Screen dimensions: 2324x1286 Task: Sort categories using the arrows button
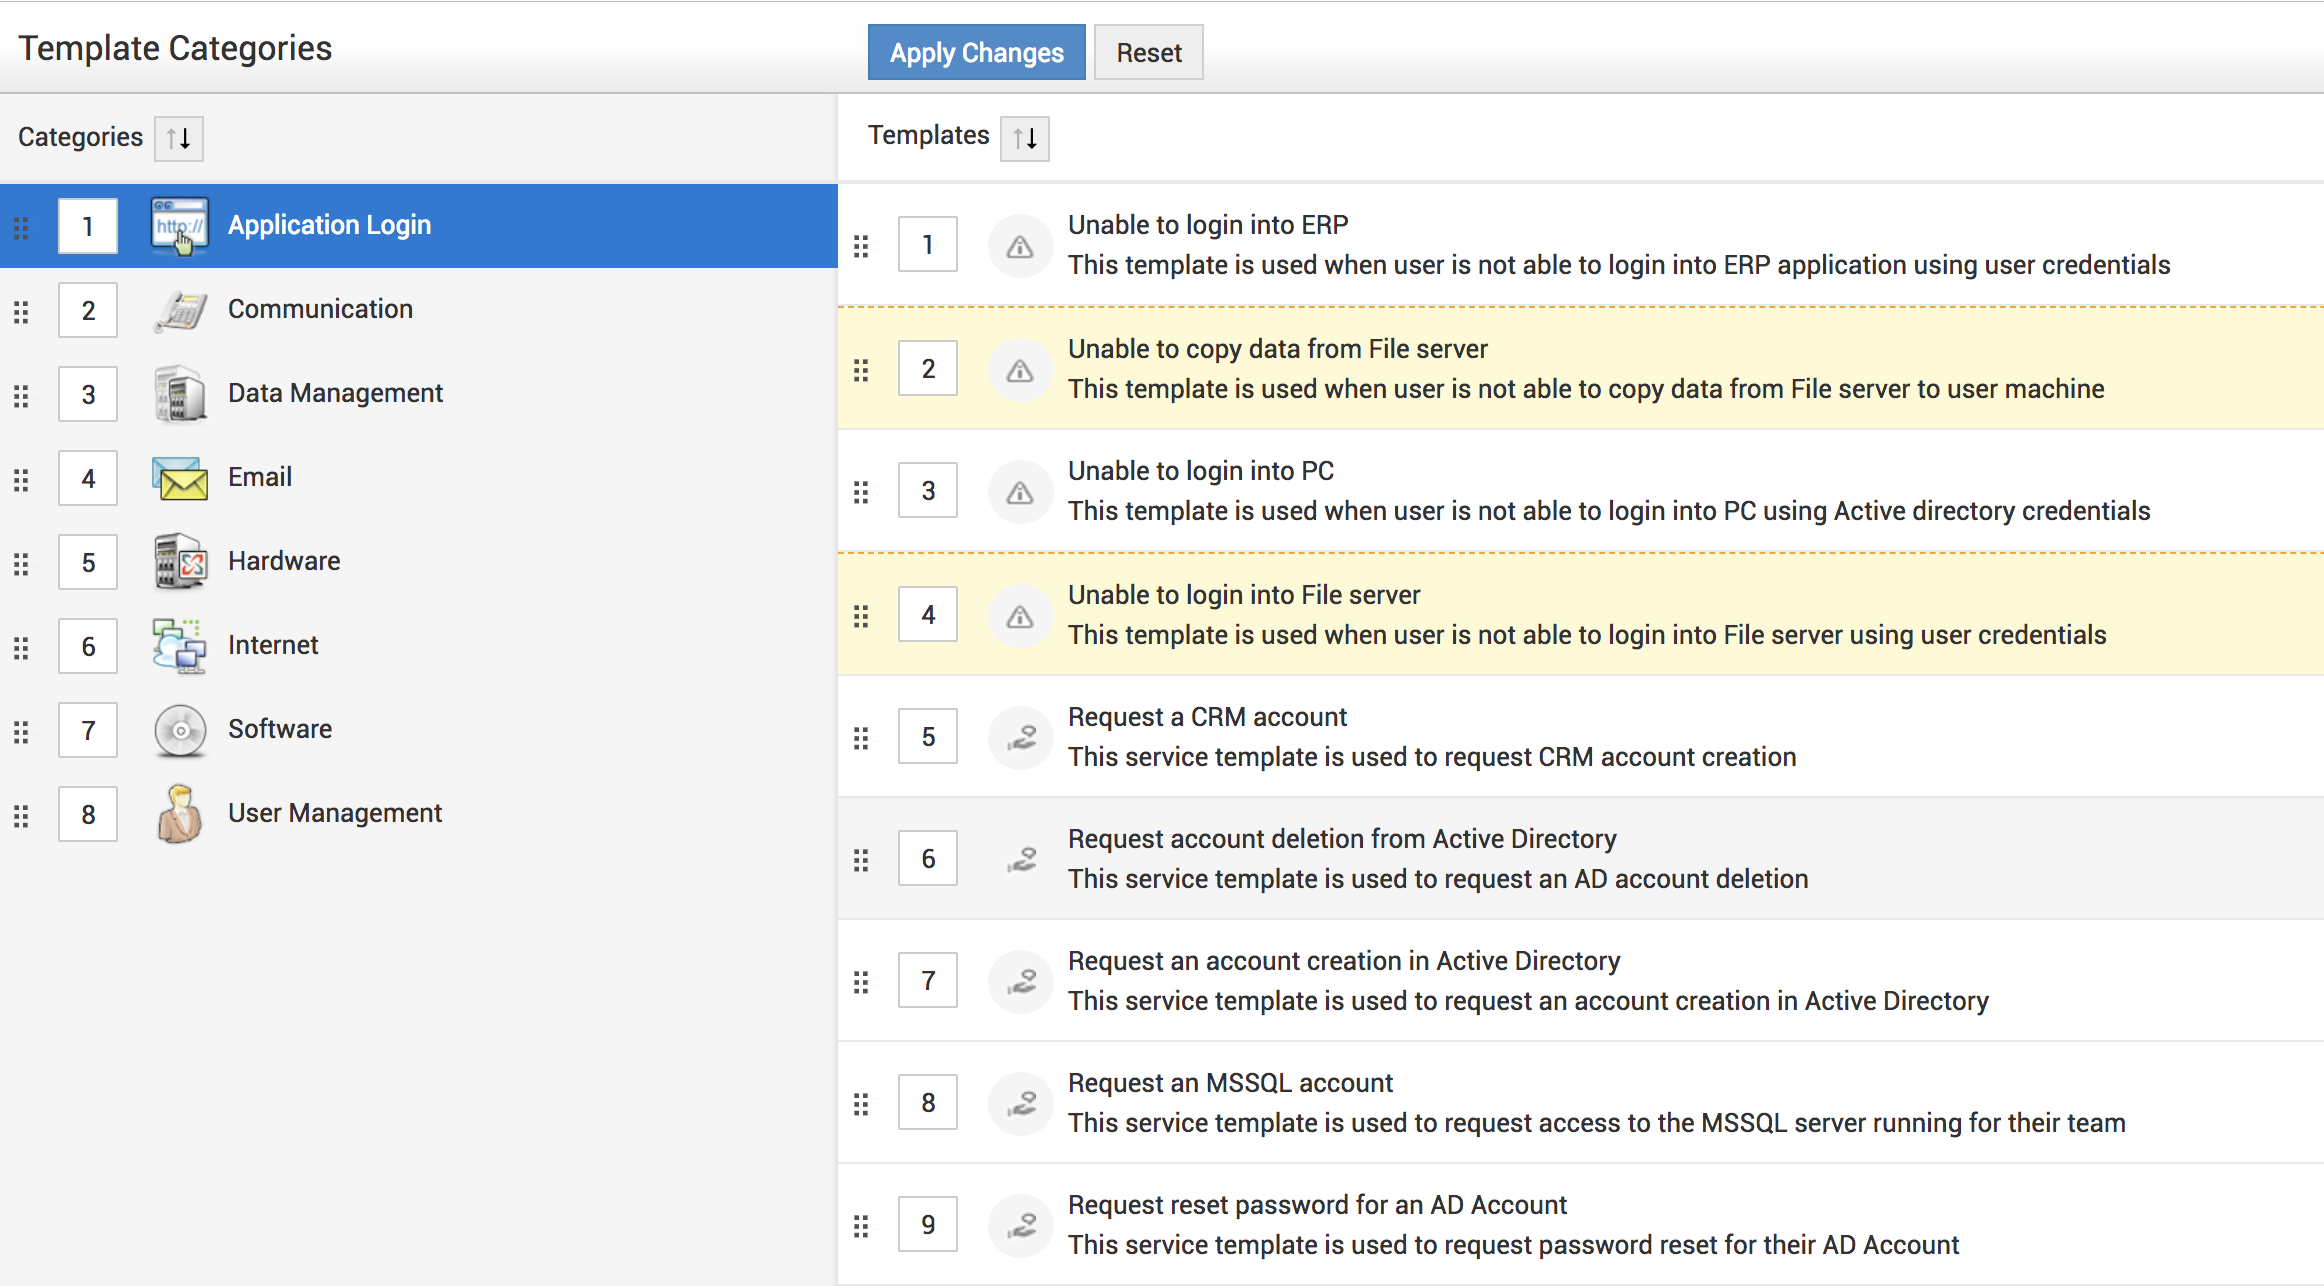[179, 138]
